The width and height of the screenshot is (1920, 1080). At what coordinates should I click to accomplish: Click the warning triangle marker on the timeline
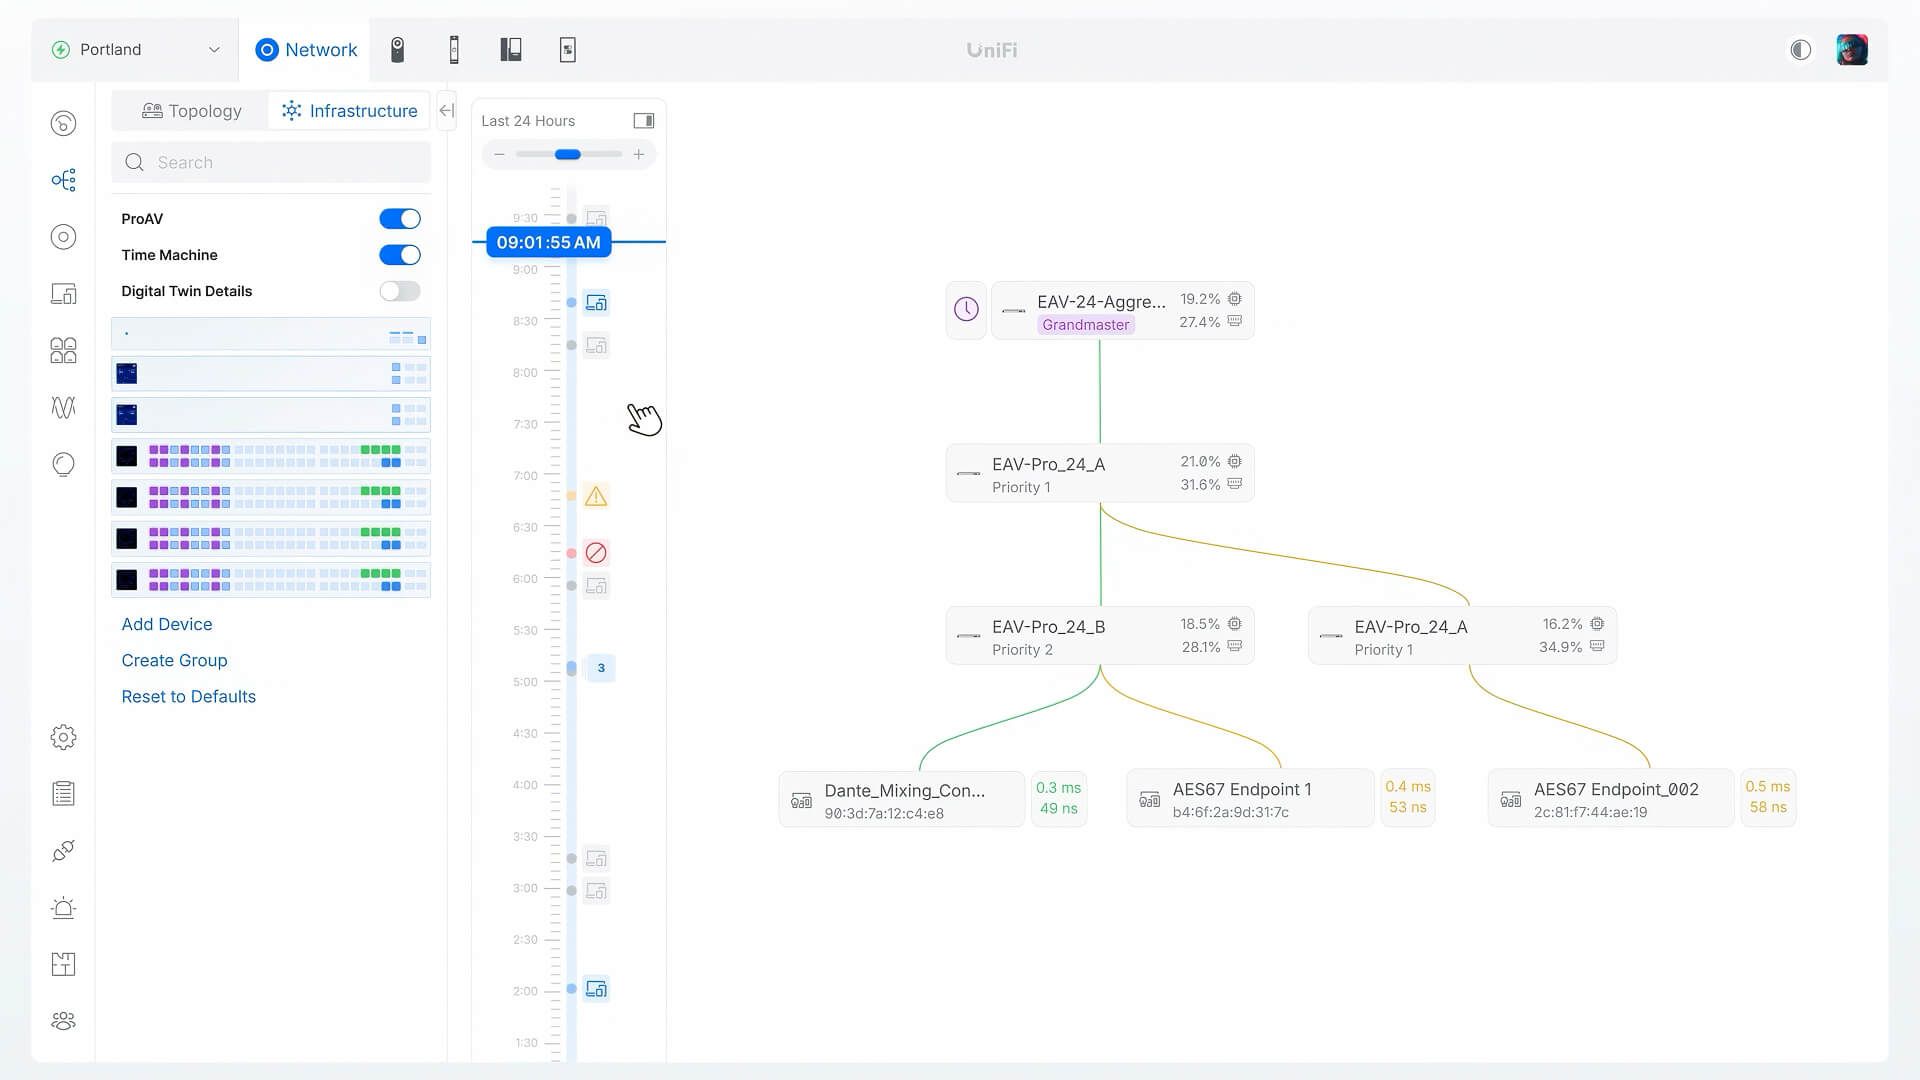coord(596,496)
